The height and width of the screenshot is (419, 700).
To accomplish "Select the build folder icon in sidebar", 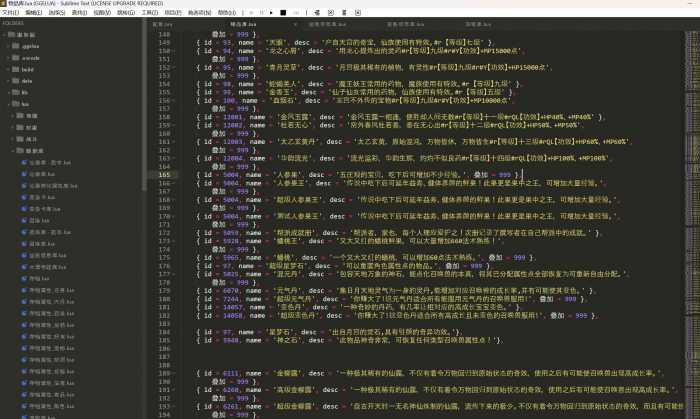I will tap(16, 69).
